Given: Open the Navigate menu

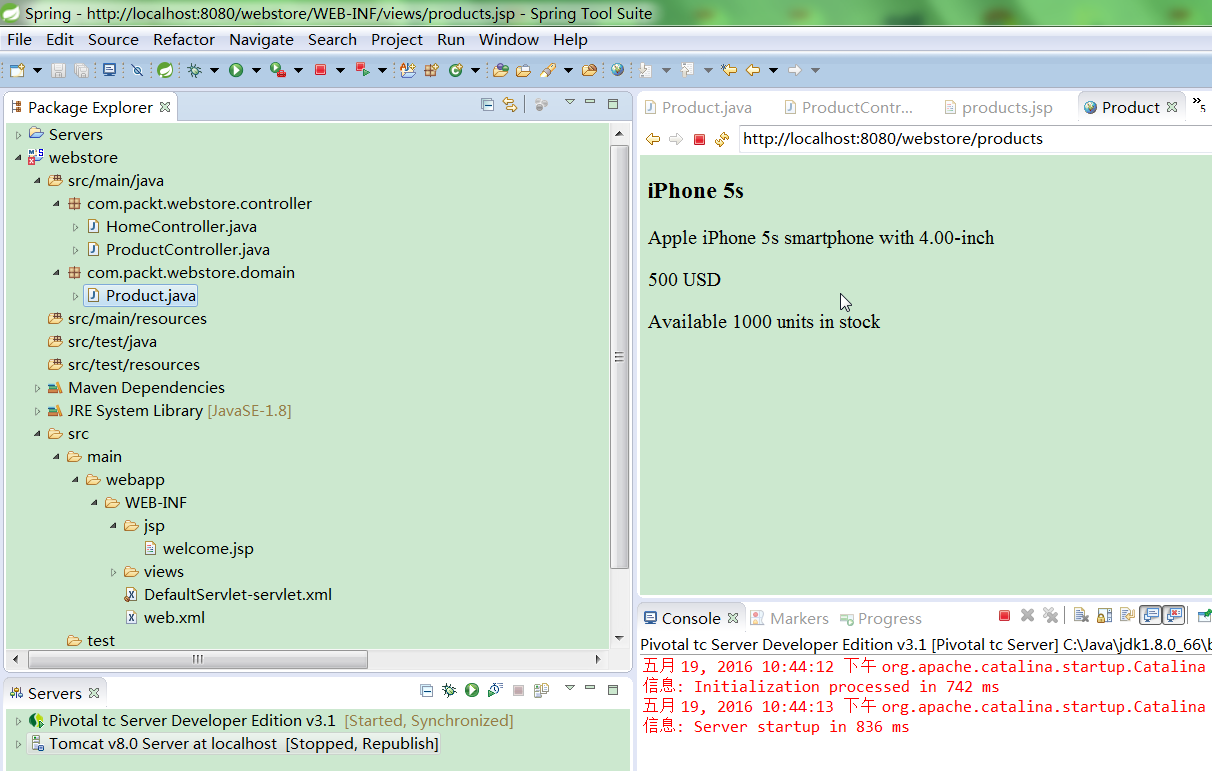Looking at the screenshot, I should (x=261, y=39).
